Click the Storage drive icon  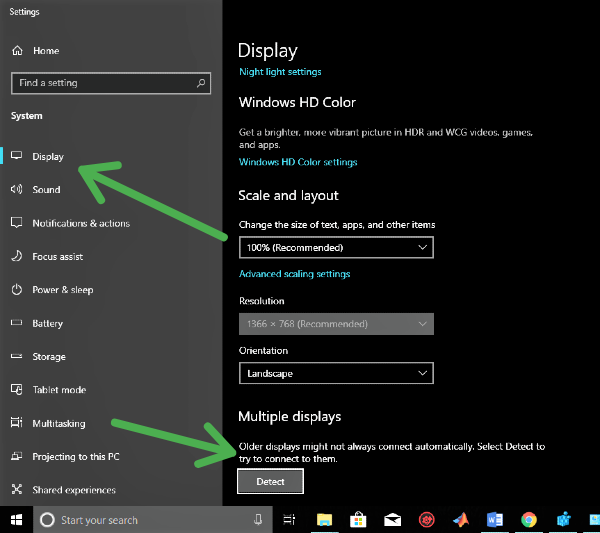pos(16,356)
